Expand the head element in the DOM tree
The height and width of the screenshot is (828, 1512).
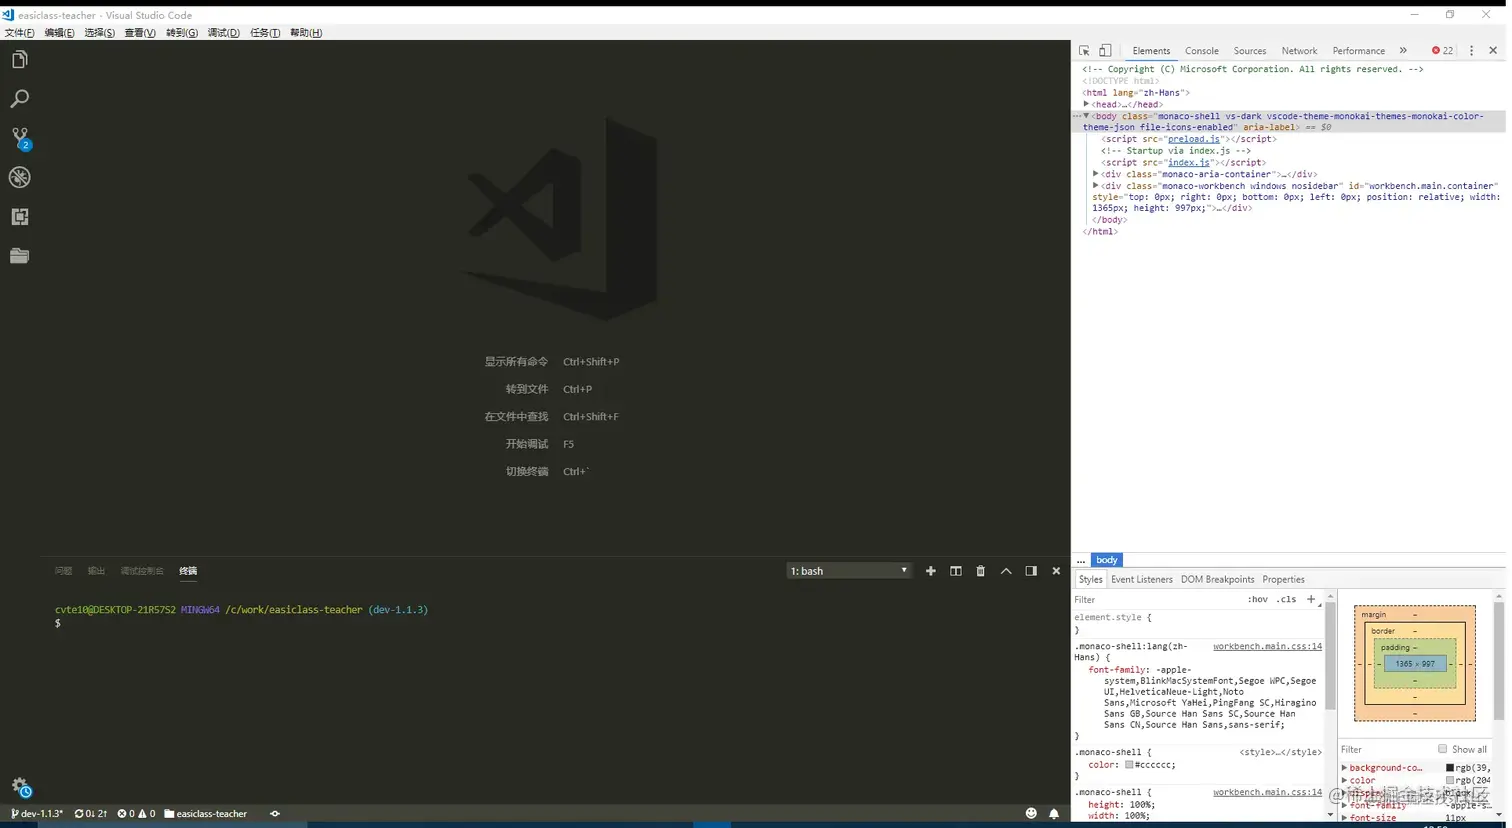[1086, 104]
